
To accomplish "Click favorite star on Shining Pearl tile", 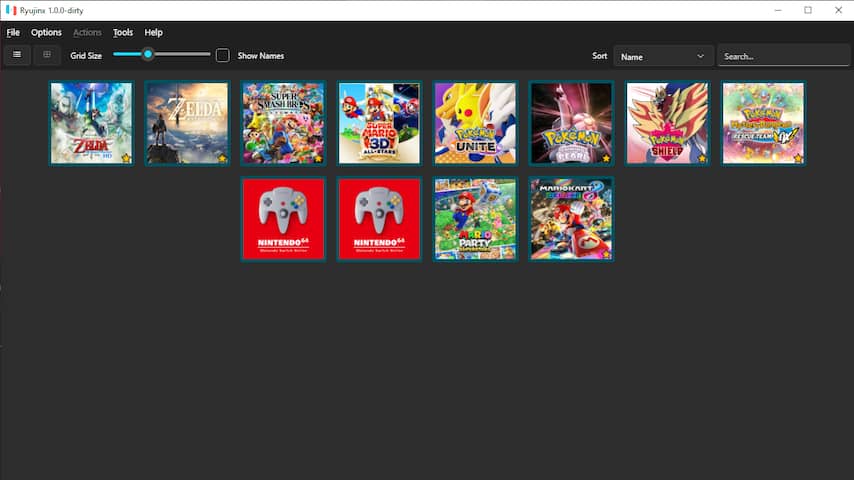I will 606,159.
